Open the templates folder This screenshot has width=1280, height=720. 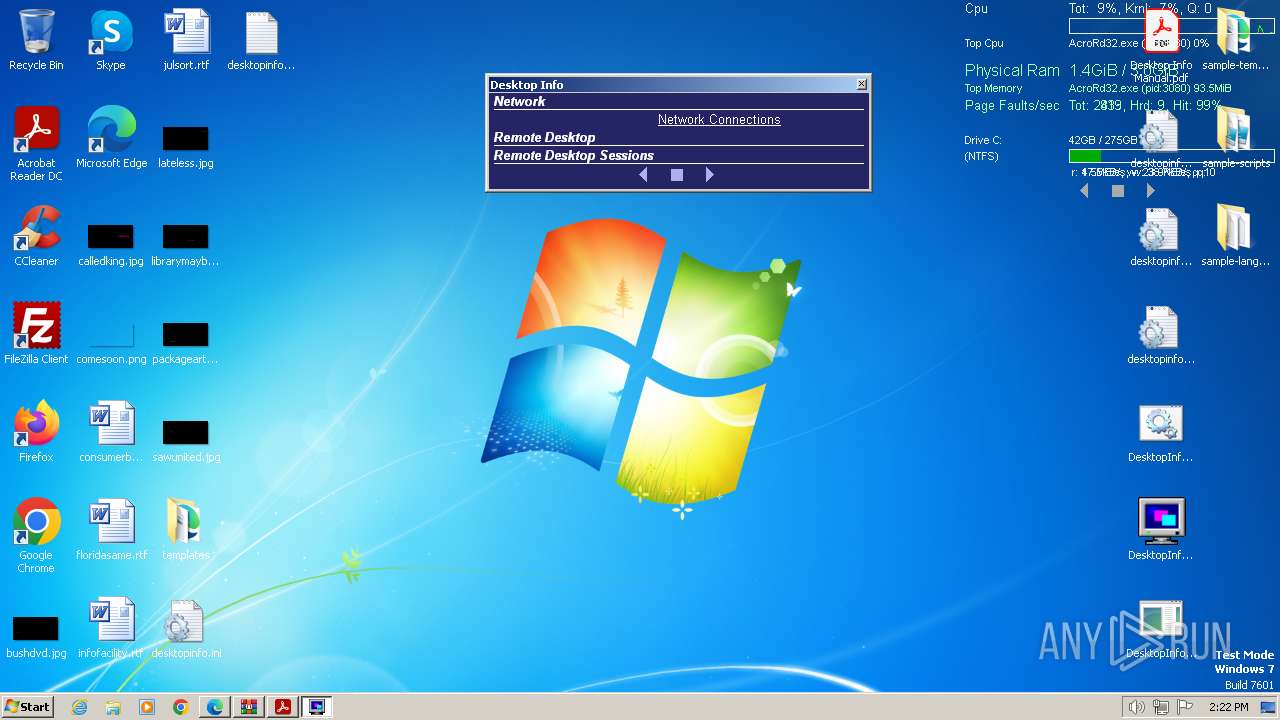point(186,530)
